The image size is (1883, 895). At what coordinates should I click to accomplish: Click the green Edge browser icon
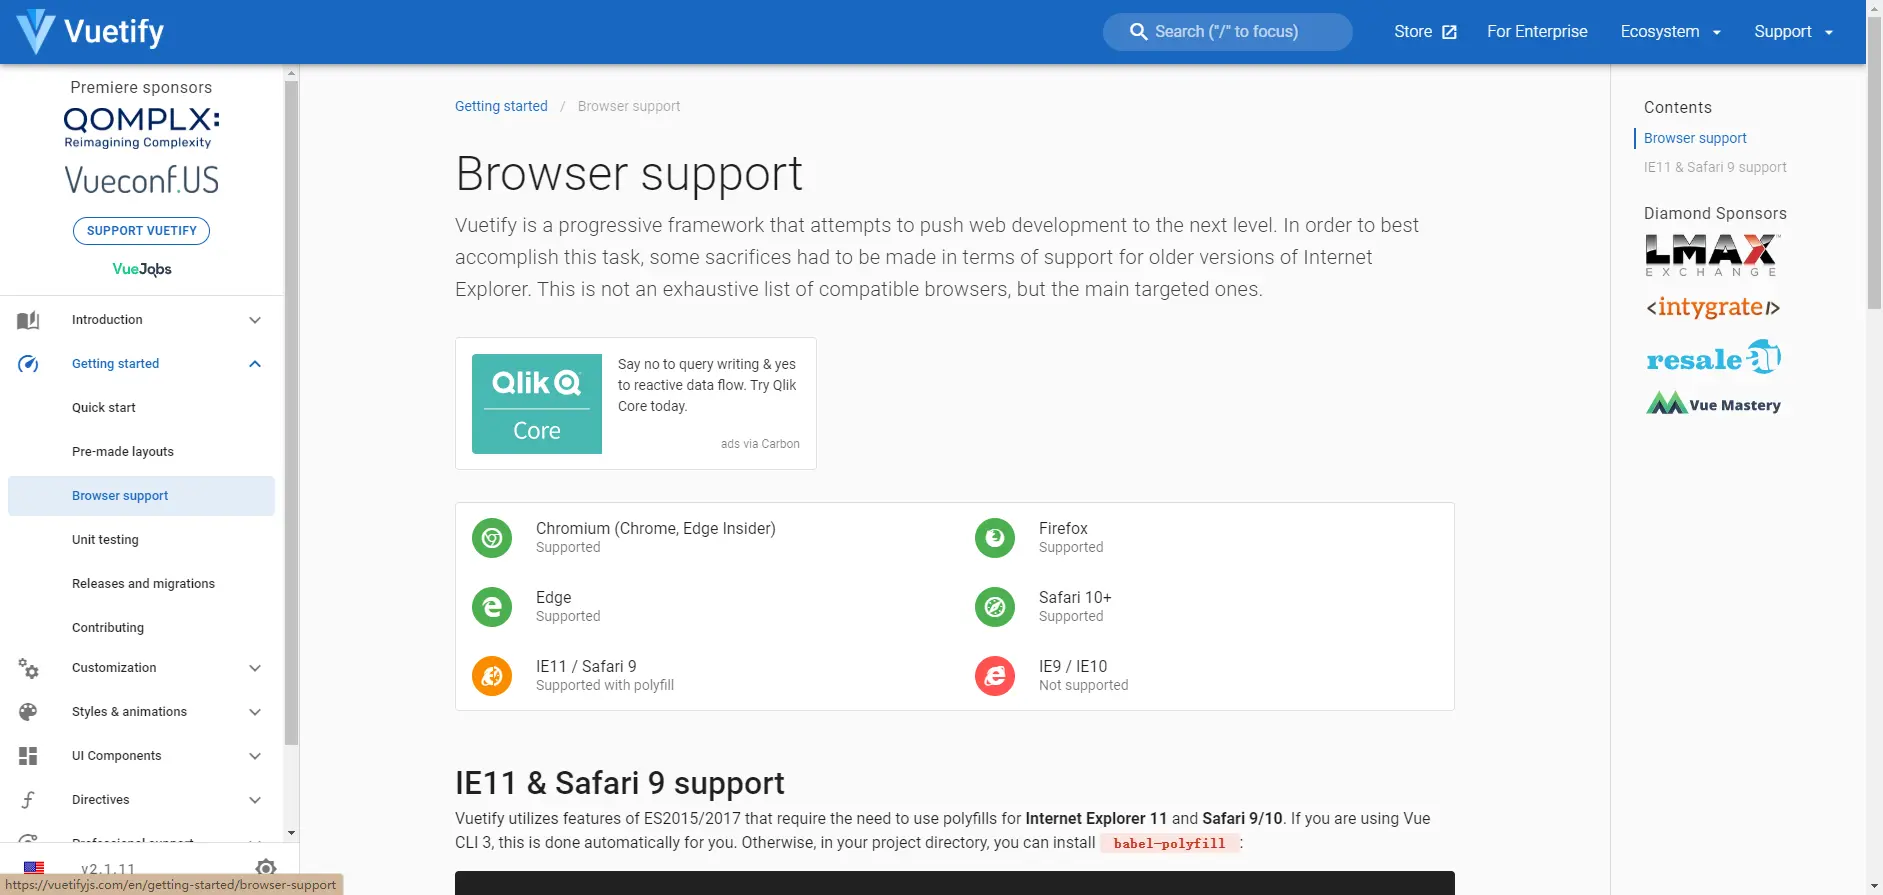pos(492,607)
